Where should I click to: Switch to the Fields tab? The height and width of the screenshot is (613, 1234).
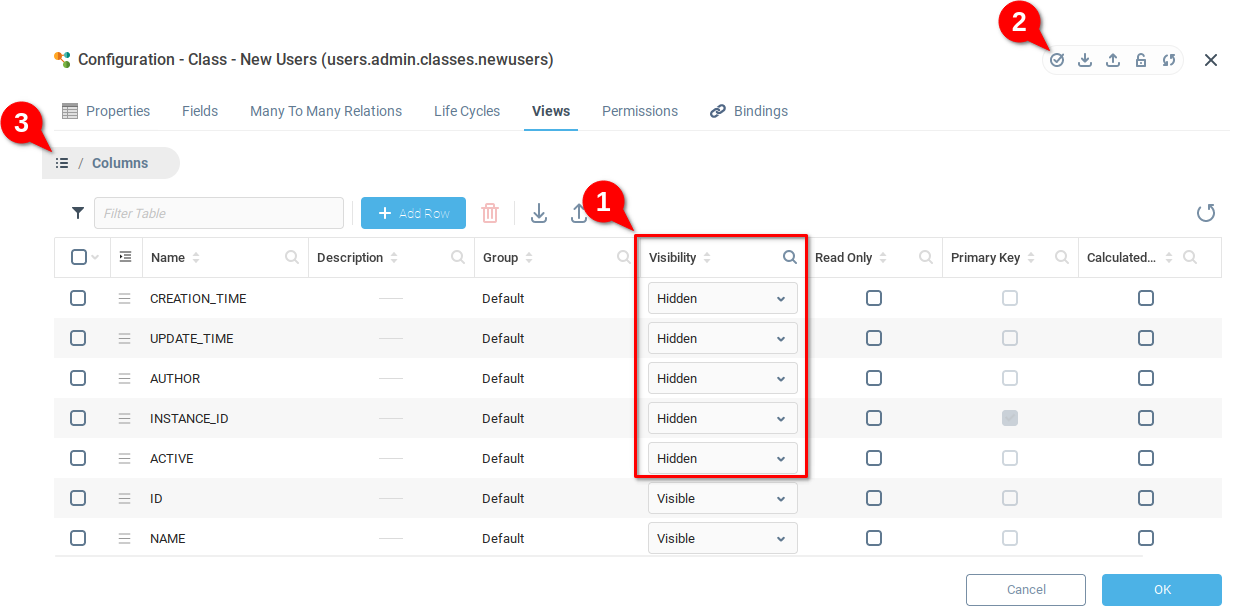(200, 111)
